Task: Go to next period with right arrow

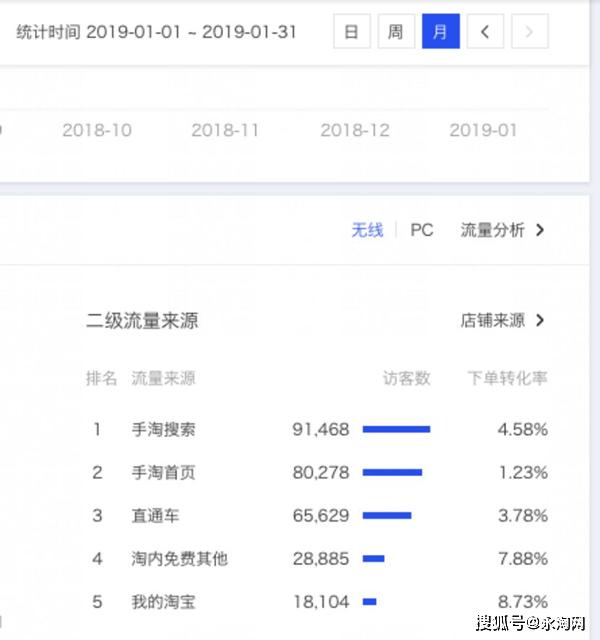Action: [x=529, y=32]
